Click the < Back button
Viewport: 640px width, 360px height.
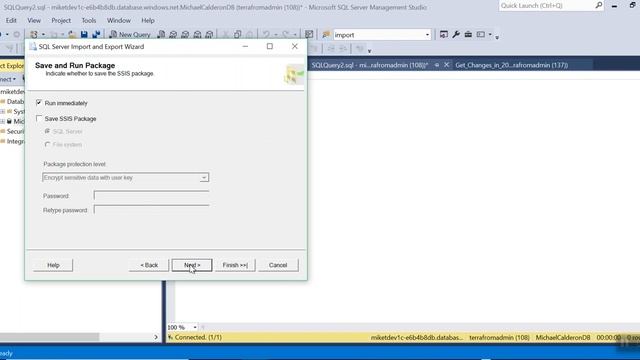pos(149,265)
